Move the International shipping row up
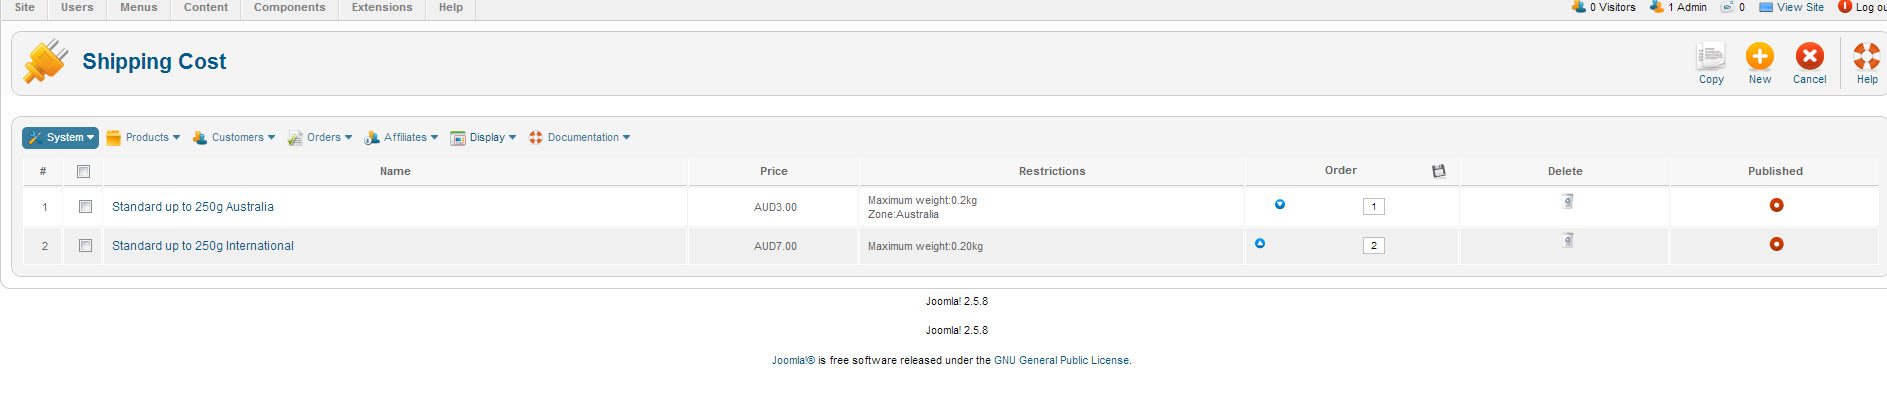This screenshot has width=1887, height=409. (1260, 243)
